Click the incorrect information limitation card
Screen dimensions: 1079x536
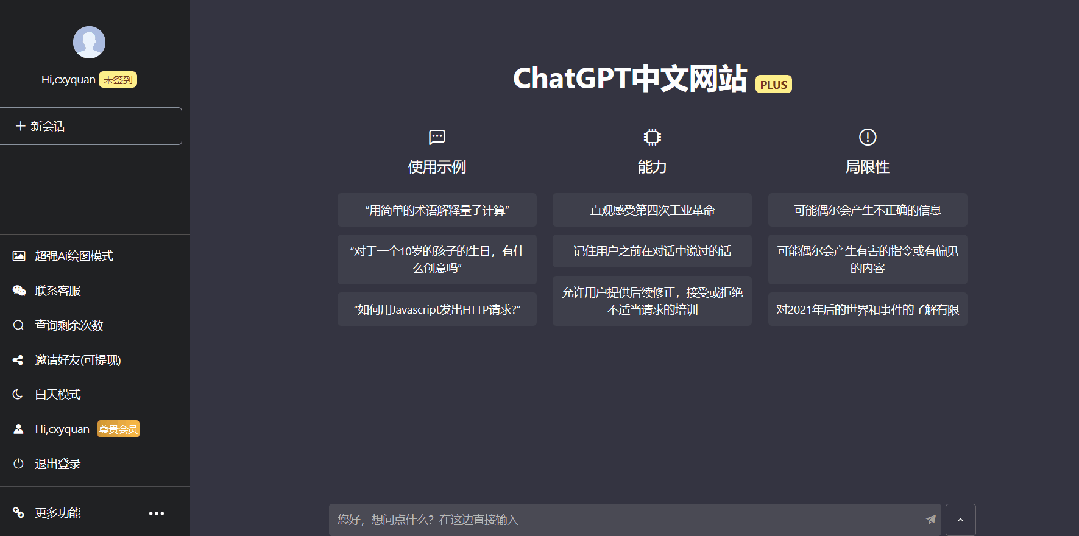868,210
